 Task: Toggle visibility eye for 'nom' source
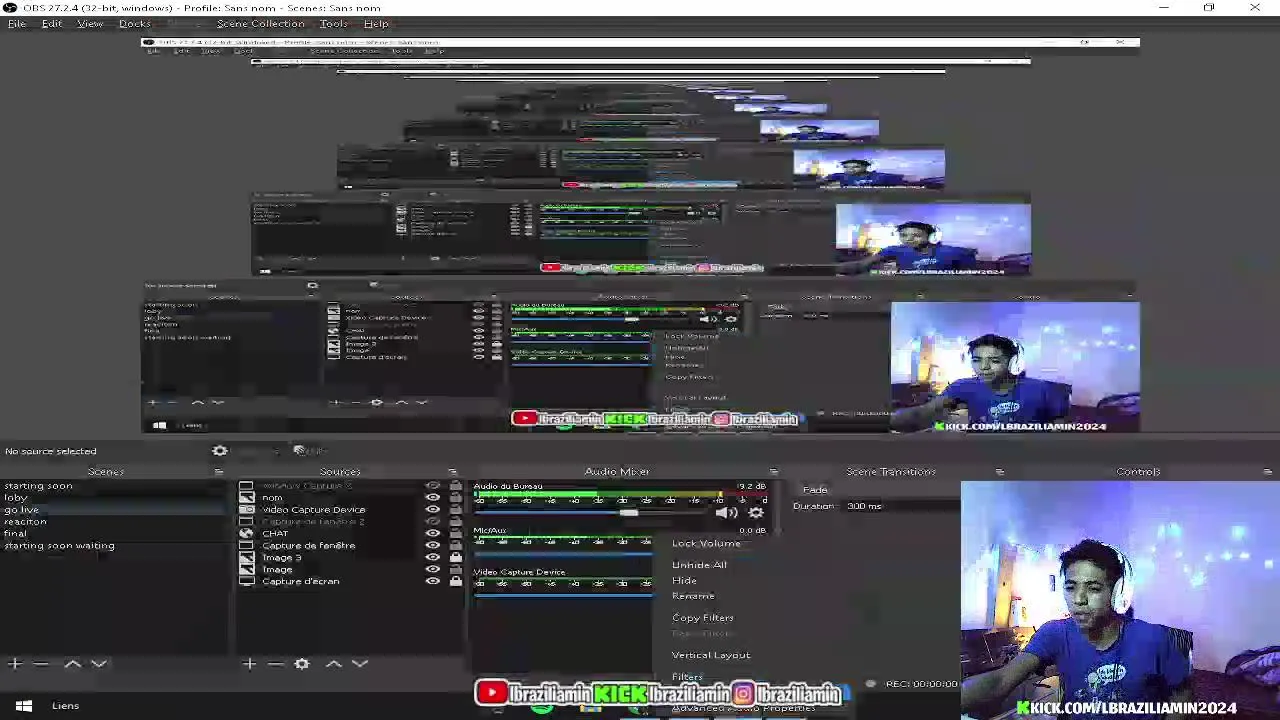[x=433, y=497]
